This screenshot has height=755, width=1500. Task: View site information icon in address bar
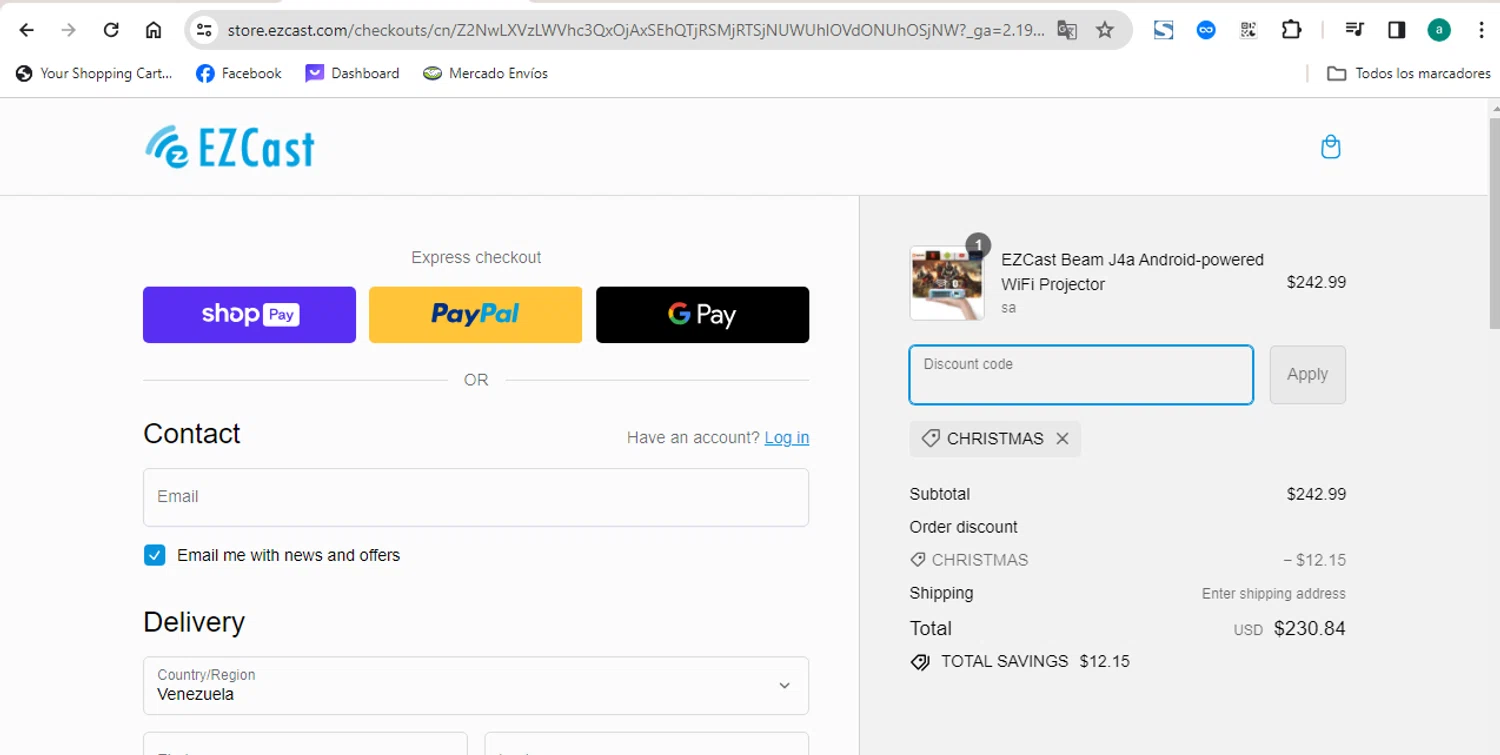[x=204, y=30]
